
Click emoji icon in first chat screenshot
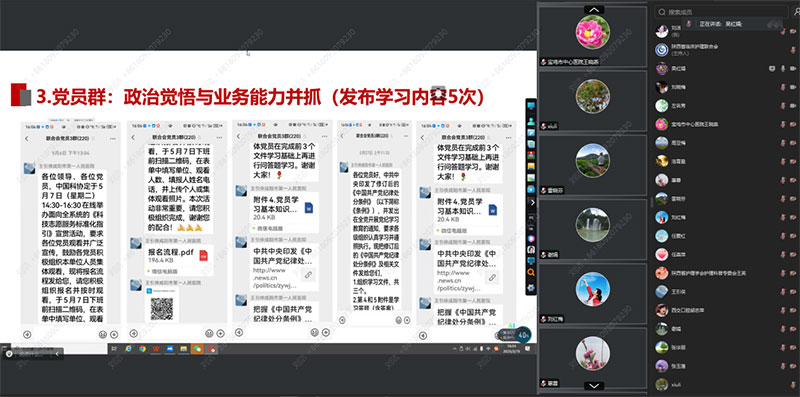click(103, 335)
